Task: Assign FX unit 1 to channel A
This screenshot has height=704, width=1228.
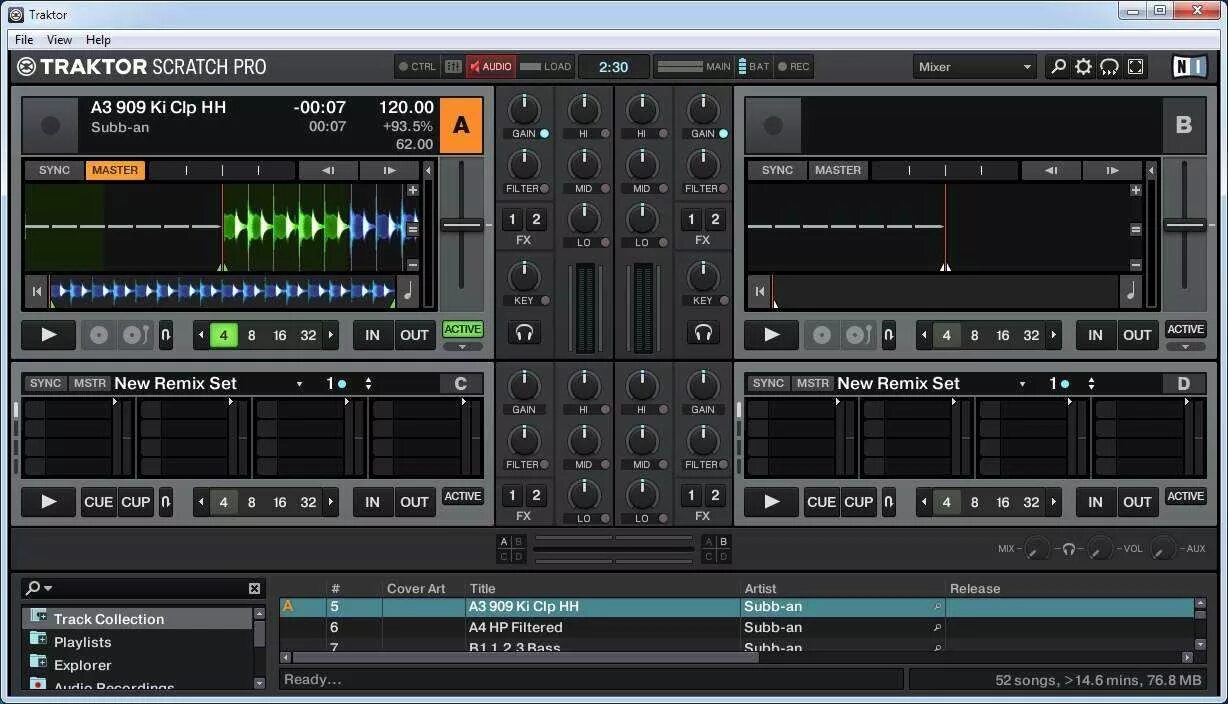Action: [x=513, y=220]
